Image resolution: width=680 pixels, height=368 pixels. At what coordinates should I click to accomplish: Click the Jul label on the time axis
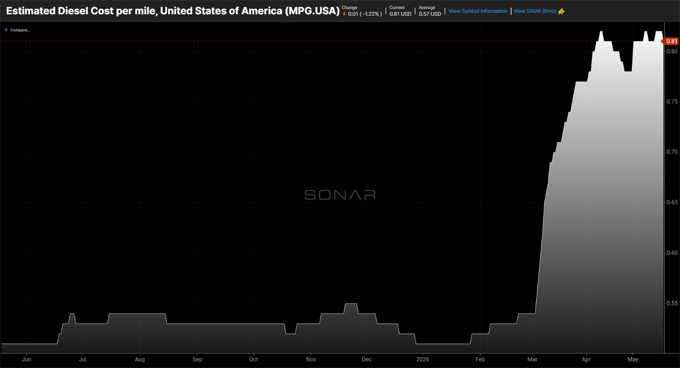pyautogui.click(x=82, y=359)
